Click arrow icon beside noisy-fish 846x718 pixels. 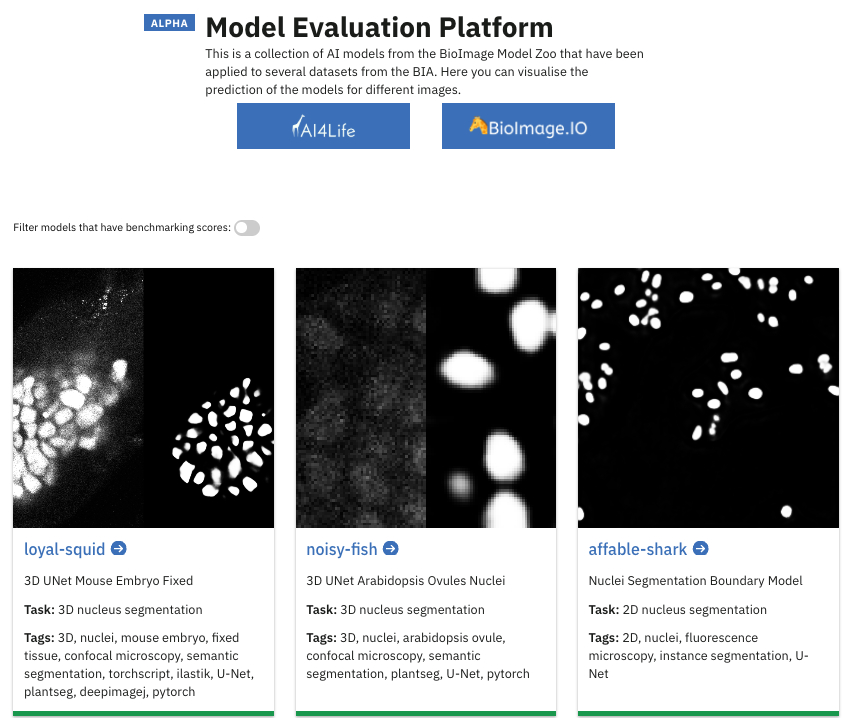click(x=391, y=549)
